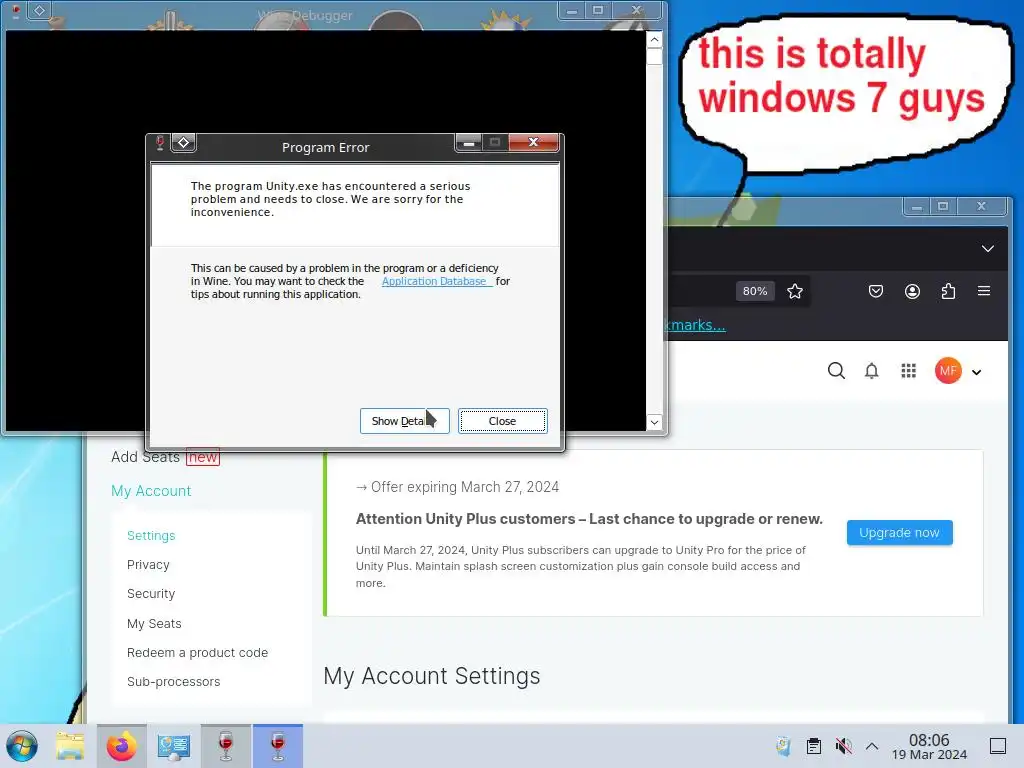Open the Firefox account icon
The height and width of the screenshot is (768, 1024).
tap(912, 291)
